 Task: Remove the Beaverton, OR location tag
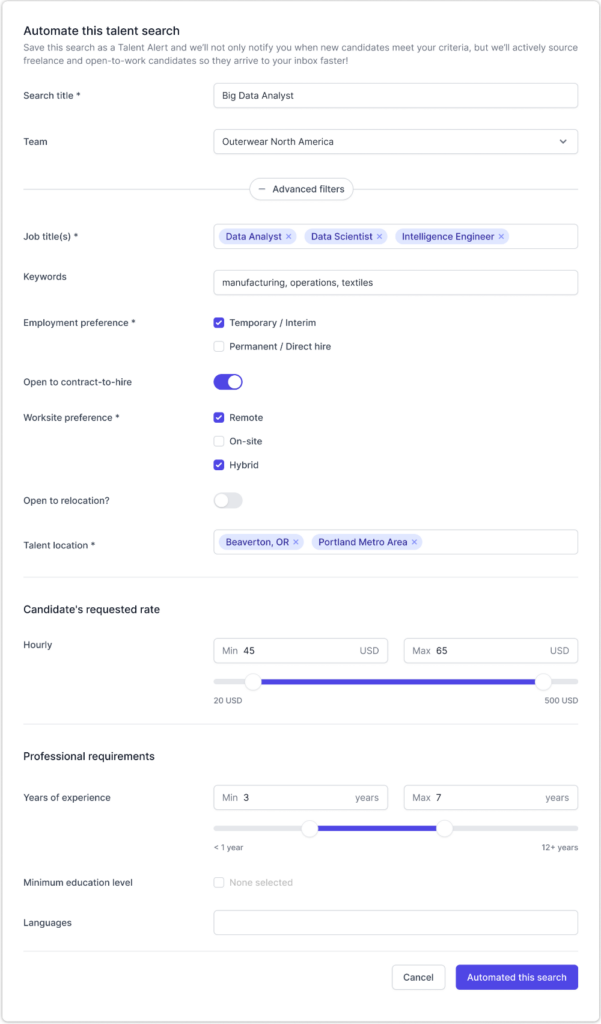296,542
